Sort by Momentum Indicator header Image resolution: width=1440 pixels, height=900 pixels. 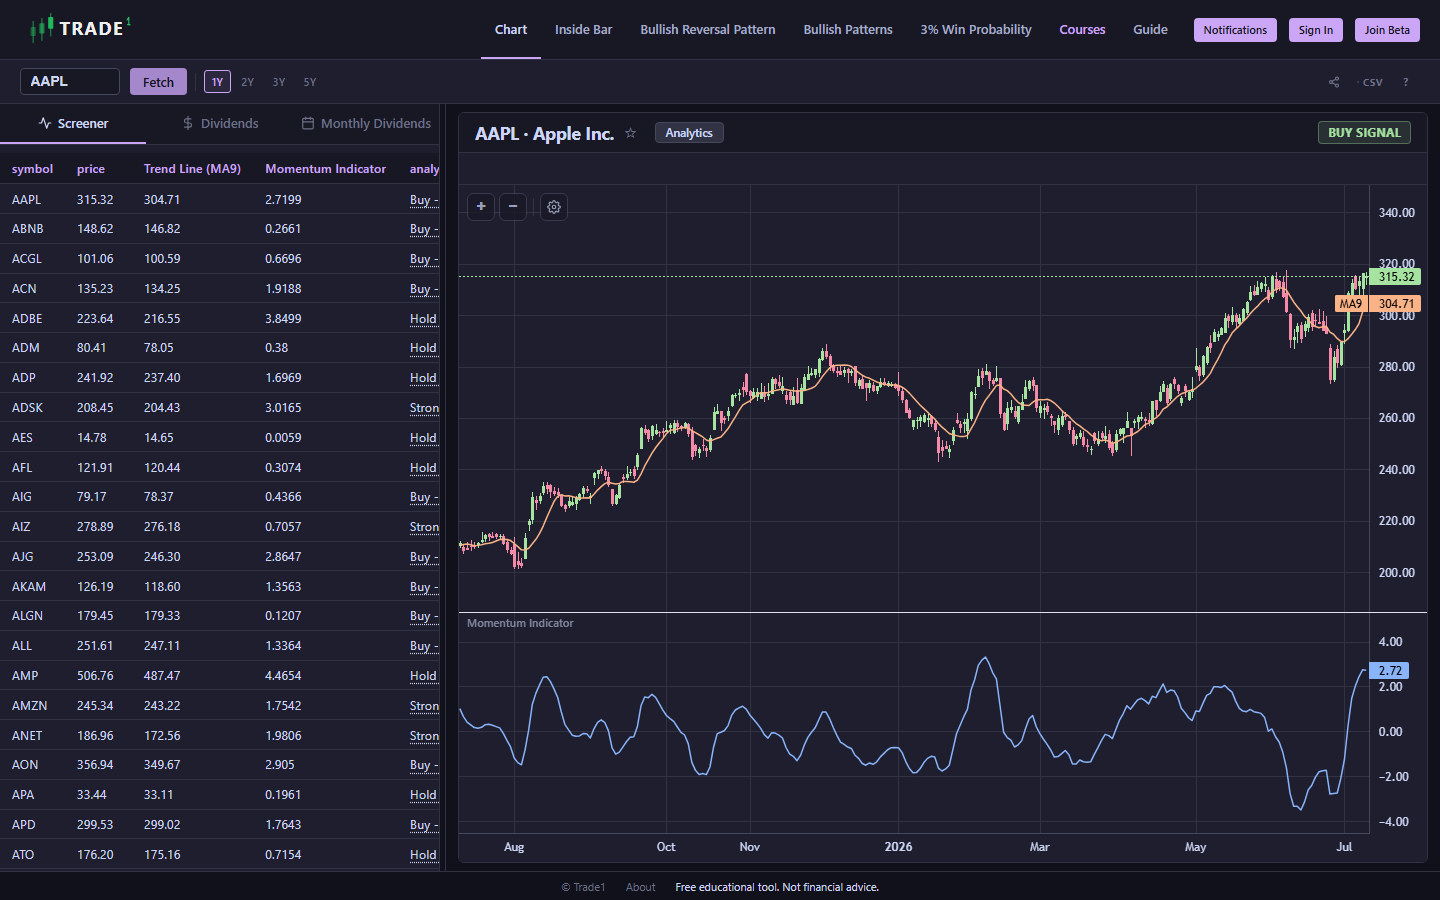325,169
